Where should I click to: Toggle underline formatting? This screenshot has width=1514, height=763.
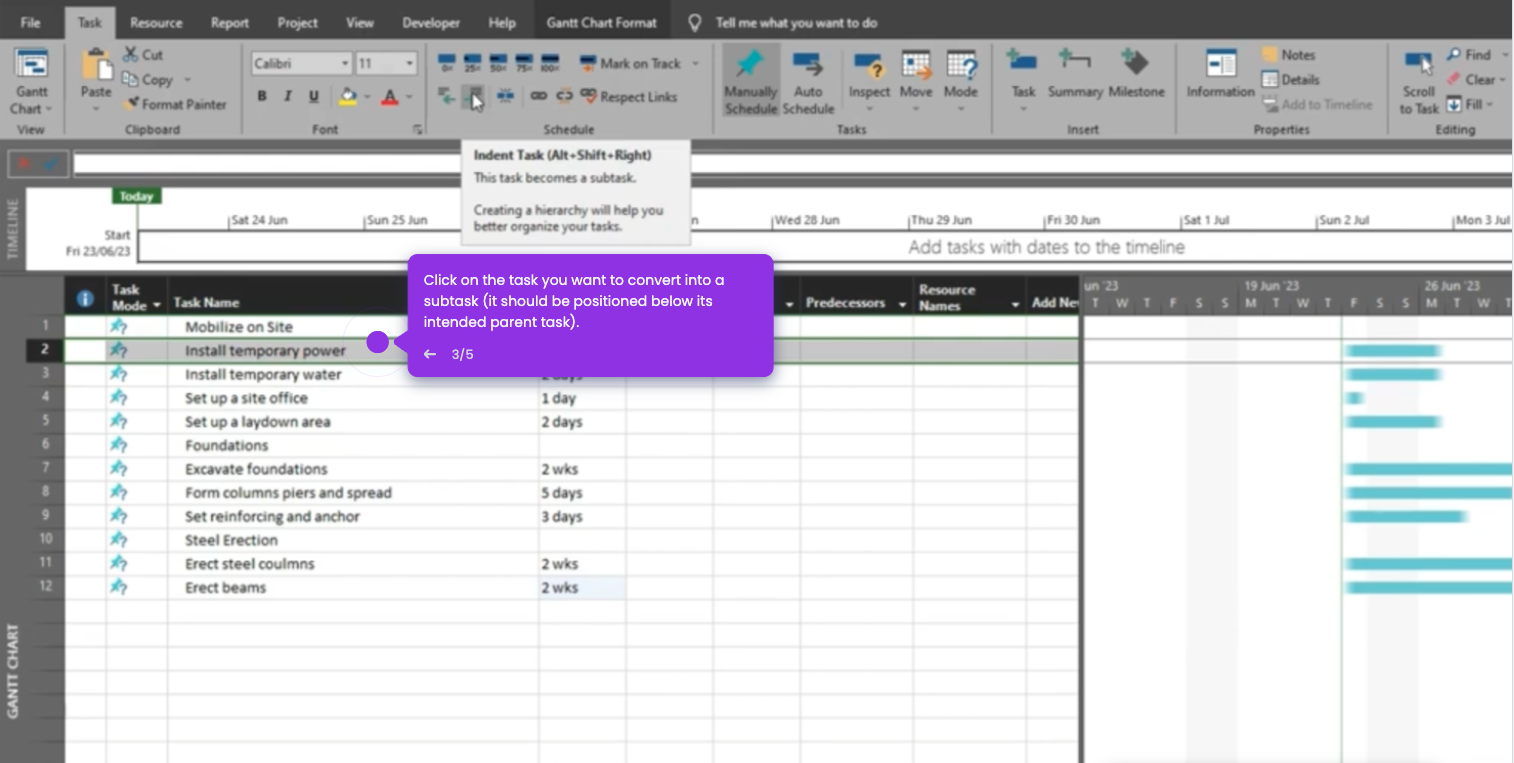point(314,96)
